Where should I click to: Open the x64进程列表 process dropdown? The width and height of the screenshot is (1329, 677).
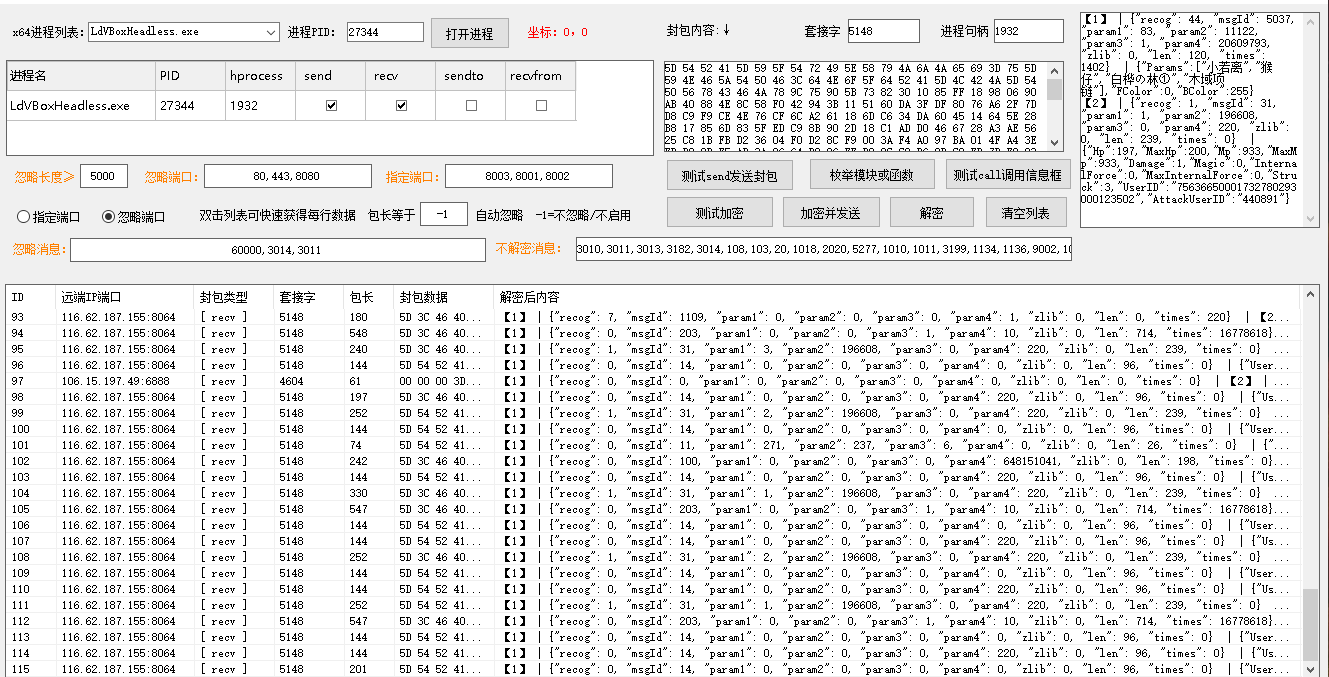(x=183, y=32)
